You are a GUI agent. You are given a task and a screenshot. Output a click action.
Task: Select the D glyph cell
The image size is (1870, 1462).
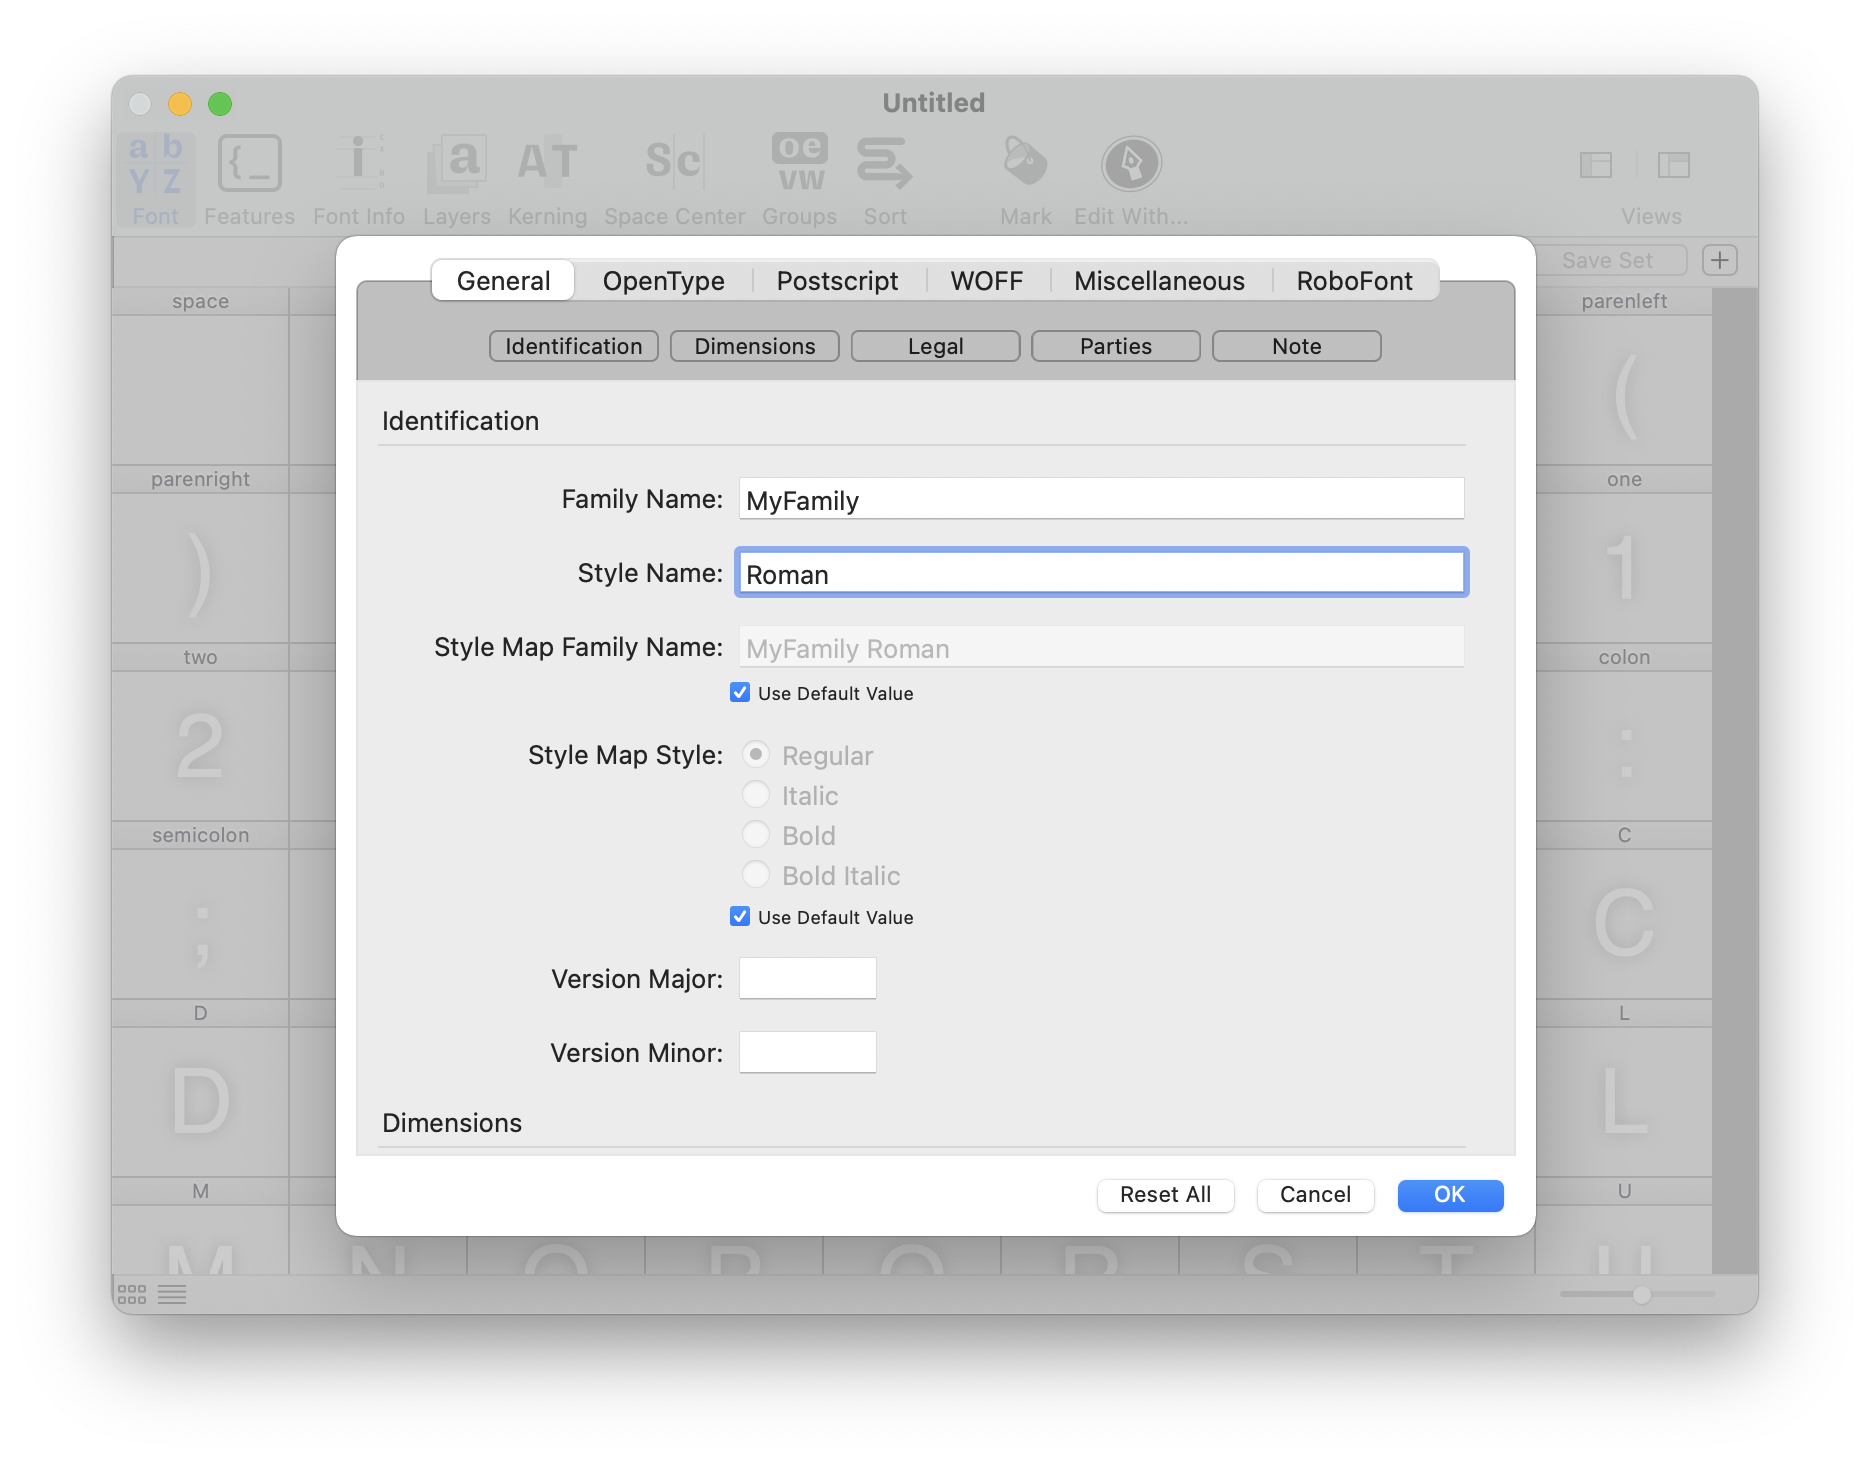point(200,1088)
